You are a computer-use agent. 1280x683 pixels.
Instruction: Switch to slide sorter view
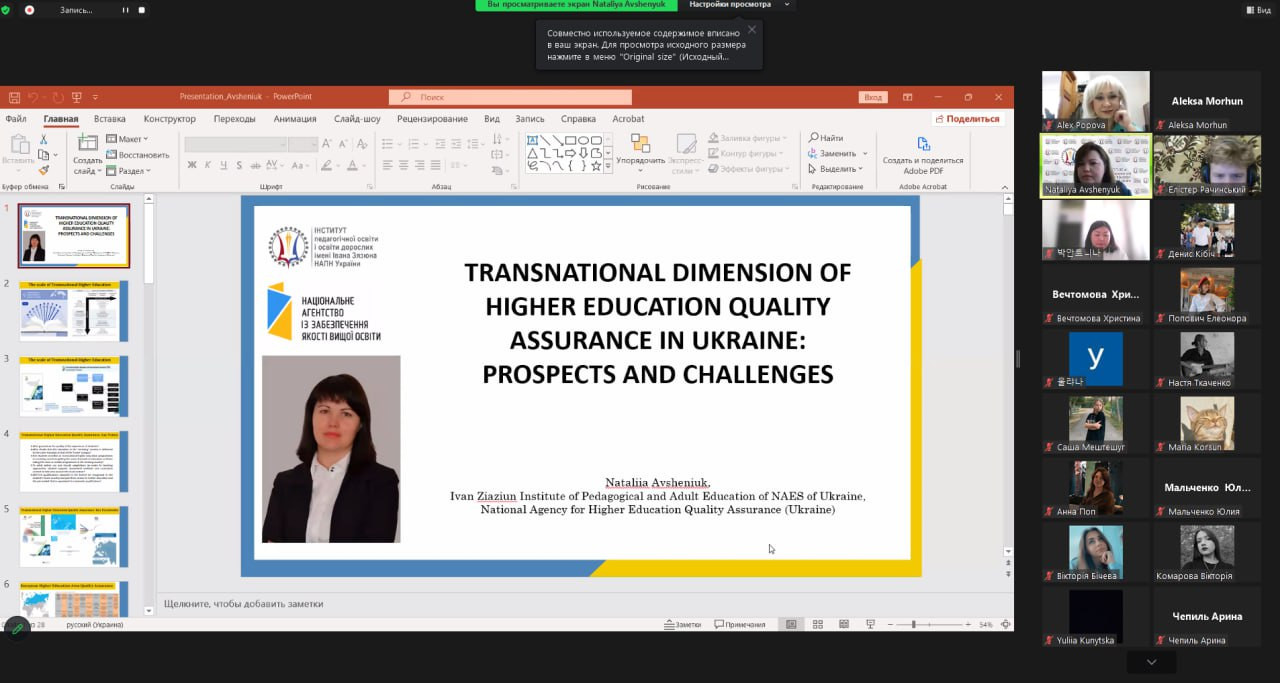point(817,625)
